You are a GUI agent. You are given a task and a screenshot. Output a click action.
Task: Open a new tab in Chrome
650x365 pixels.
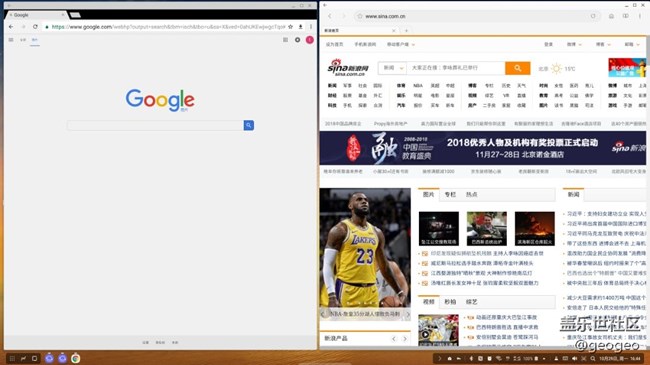[x=75, y=15]
